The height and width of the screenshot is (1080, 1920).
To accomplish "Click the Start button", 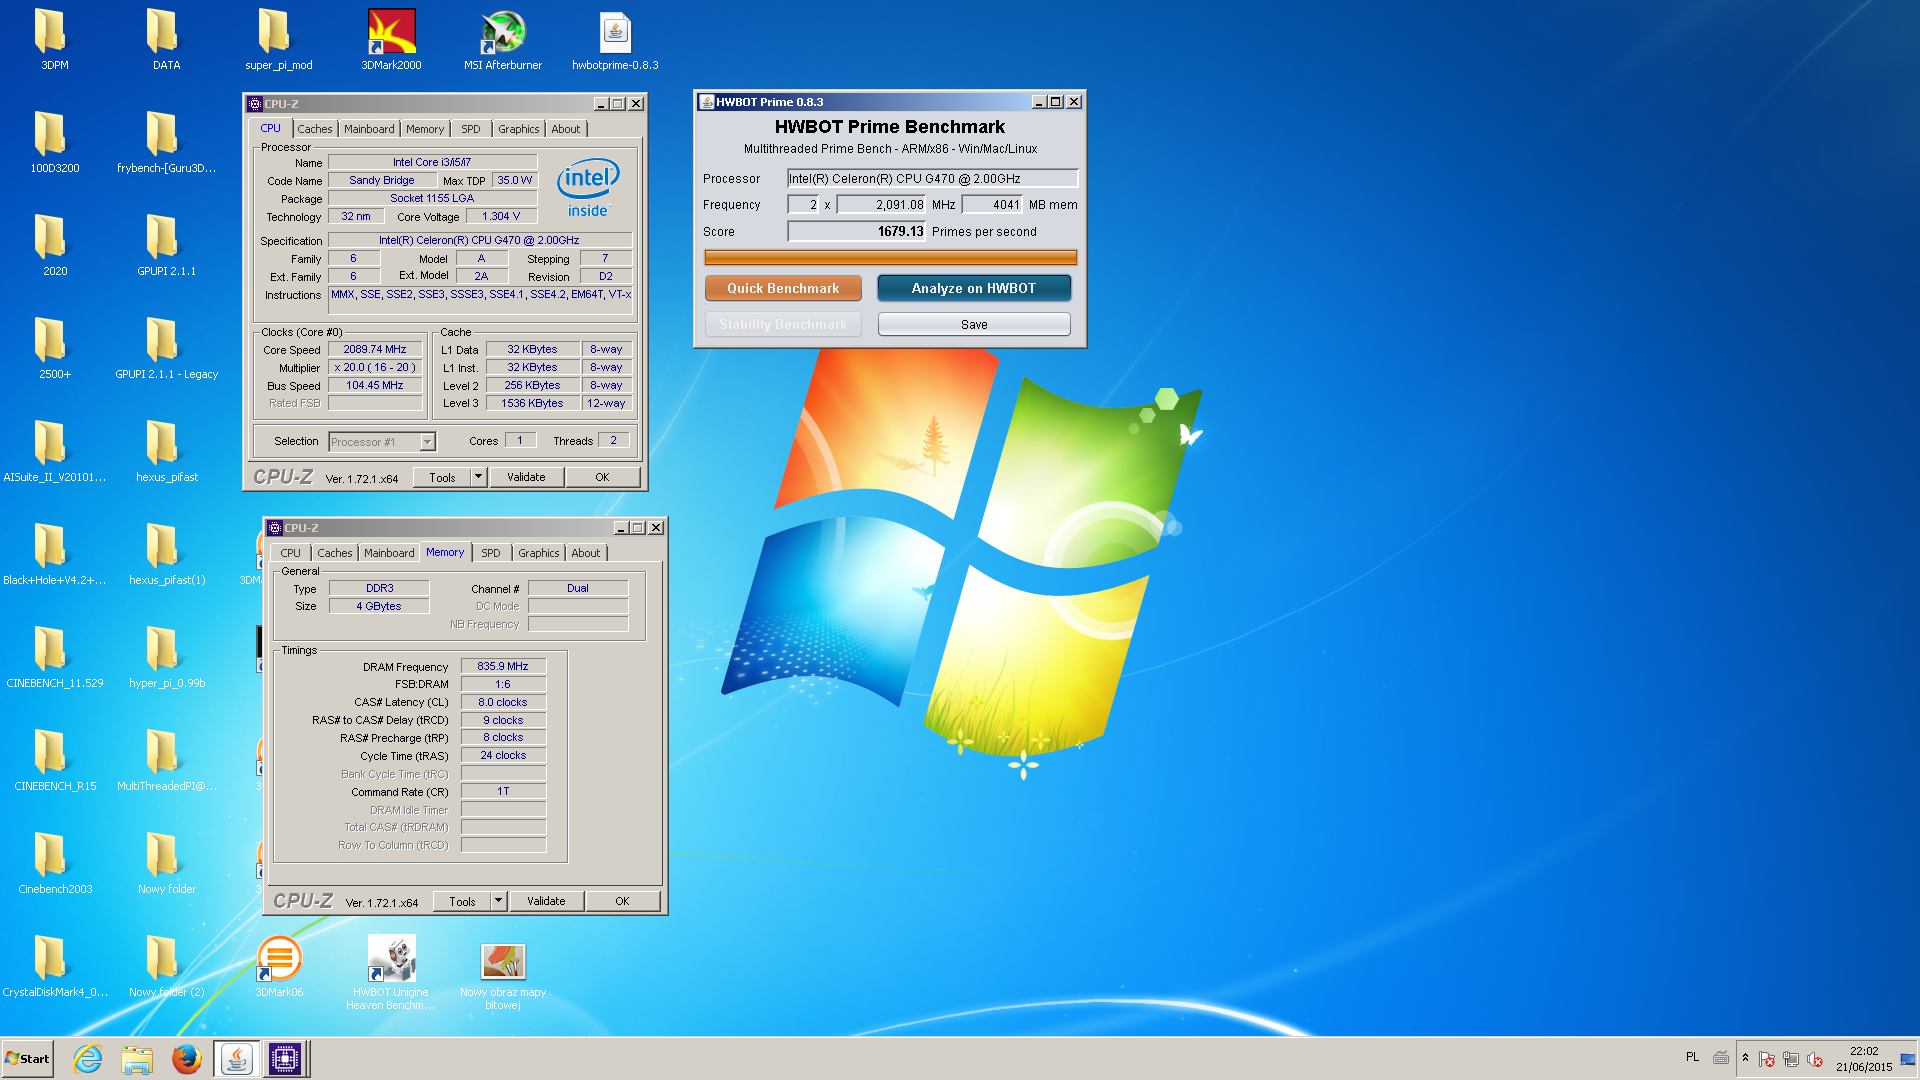I will pyautogui.click(x=28, y=1059).
